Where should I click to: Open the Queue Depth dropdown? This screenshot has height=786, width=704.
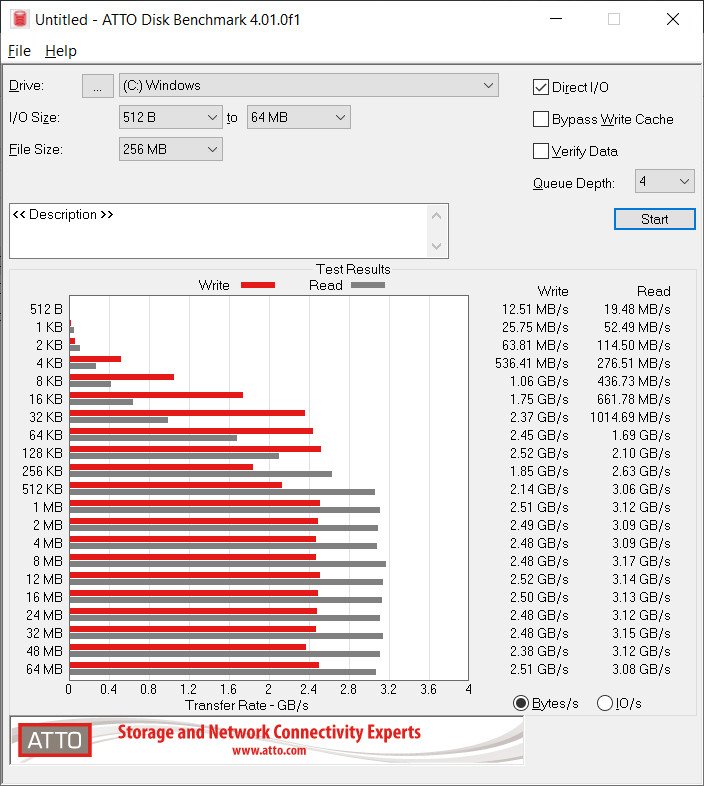point(664,181)
